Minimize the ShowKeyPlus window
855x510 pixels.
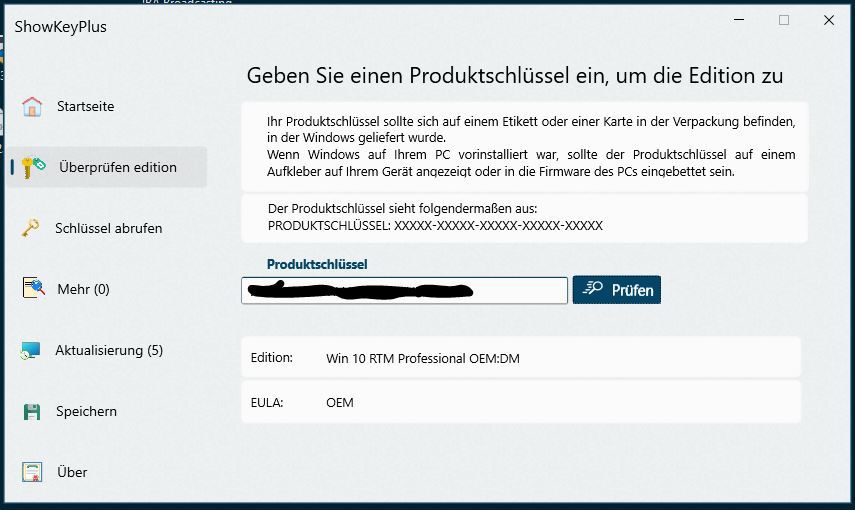click(x=739, y=20)
